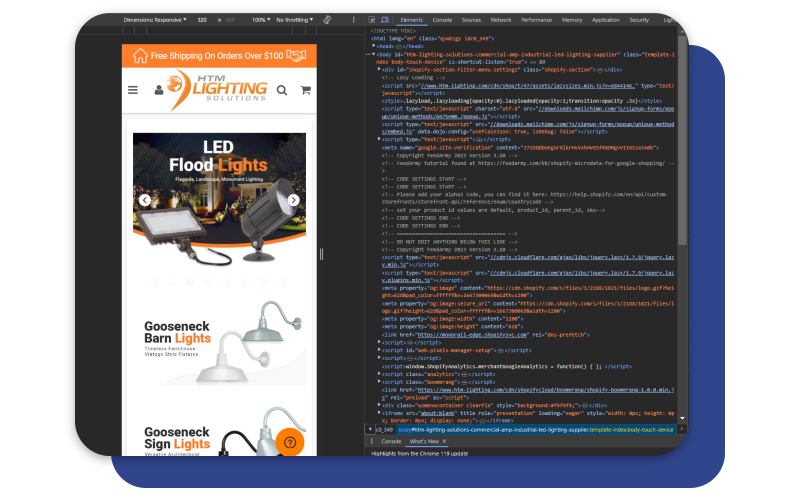The height and width of the screenshot is (500, 800).
Task: Click the handshake icon in the banner
Action: [296, 56]
